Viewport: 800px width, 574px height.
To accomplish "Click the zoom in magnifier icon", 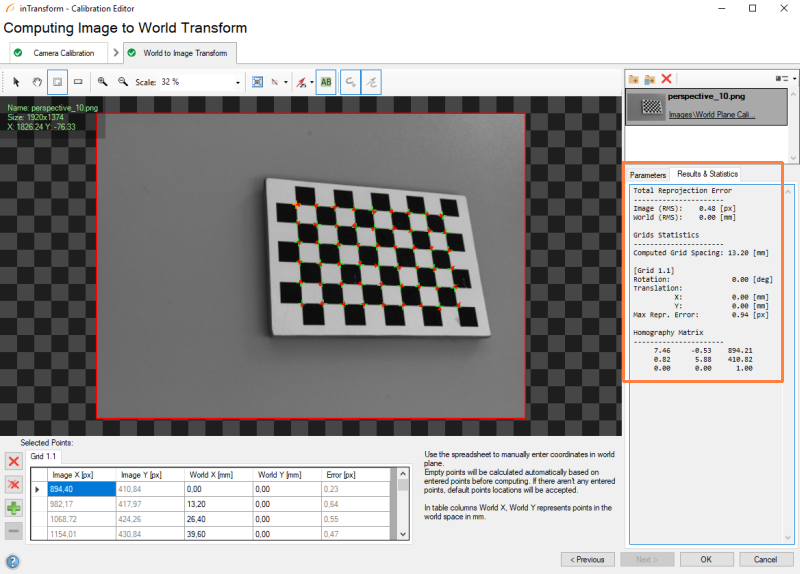I will 102,82.
